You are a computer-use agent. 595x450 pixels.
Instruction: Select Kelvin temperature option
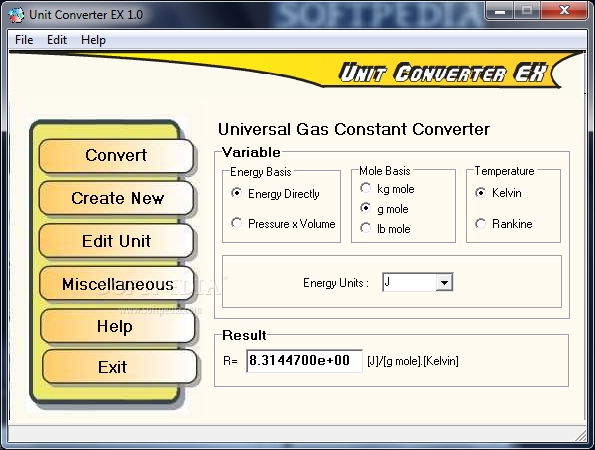click(498, 193)
